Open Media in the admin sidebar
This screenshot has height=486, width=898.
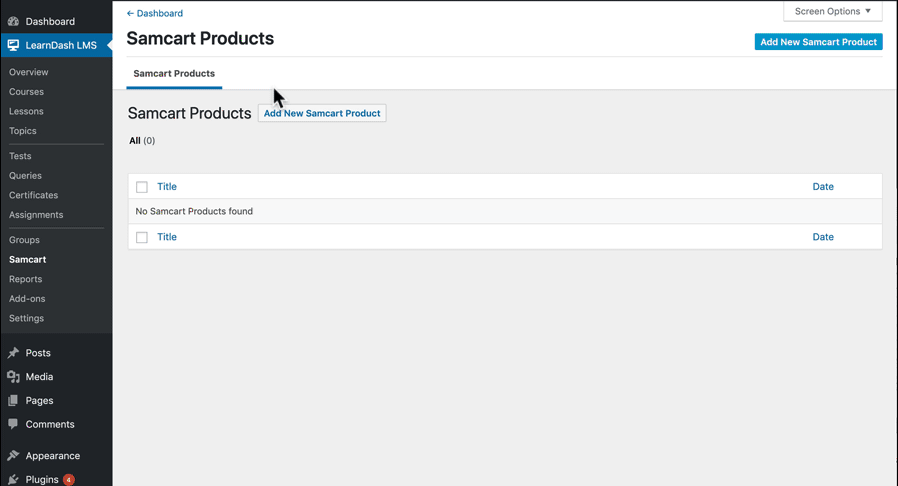[x=39, y=377]
